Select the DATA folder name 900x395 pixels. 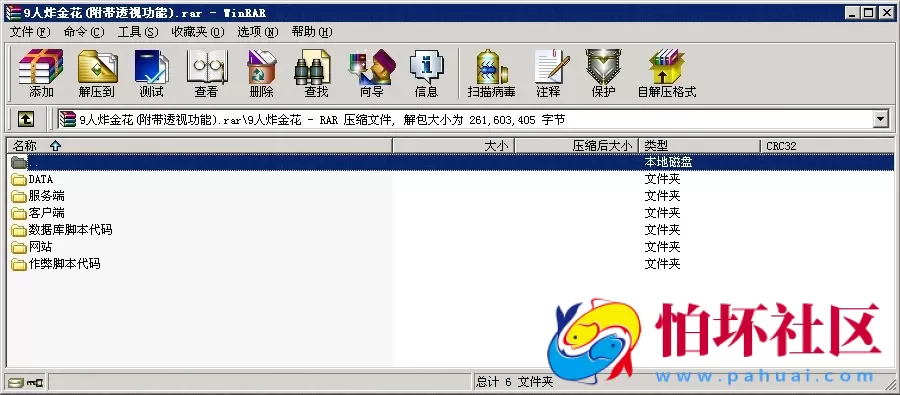pos(41,180)
